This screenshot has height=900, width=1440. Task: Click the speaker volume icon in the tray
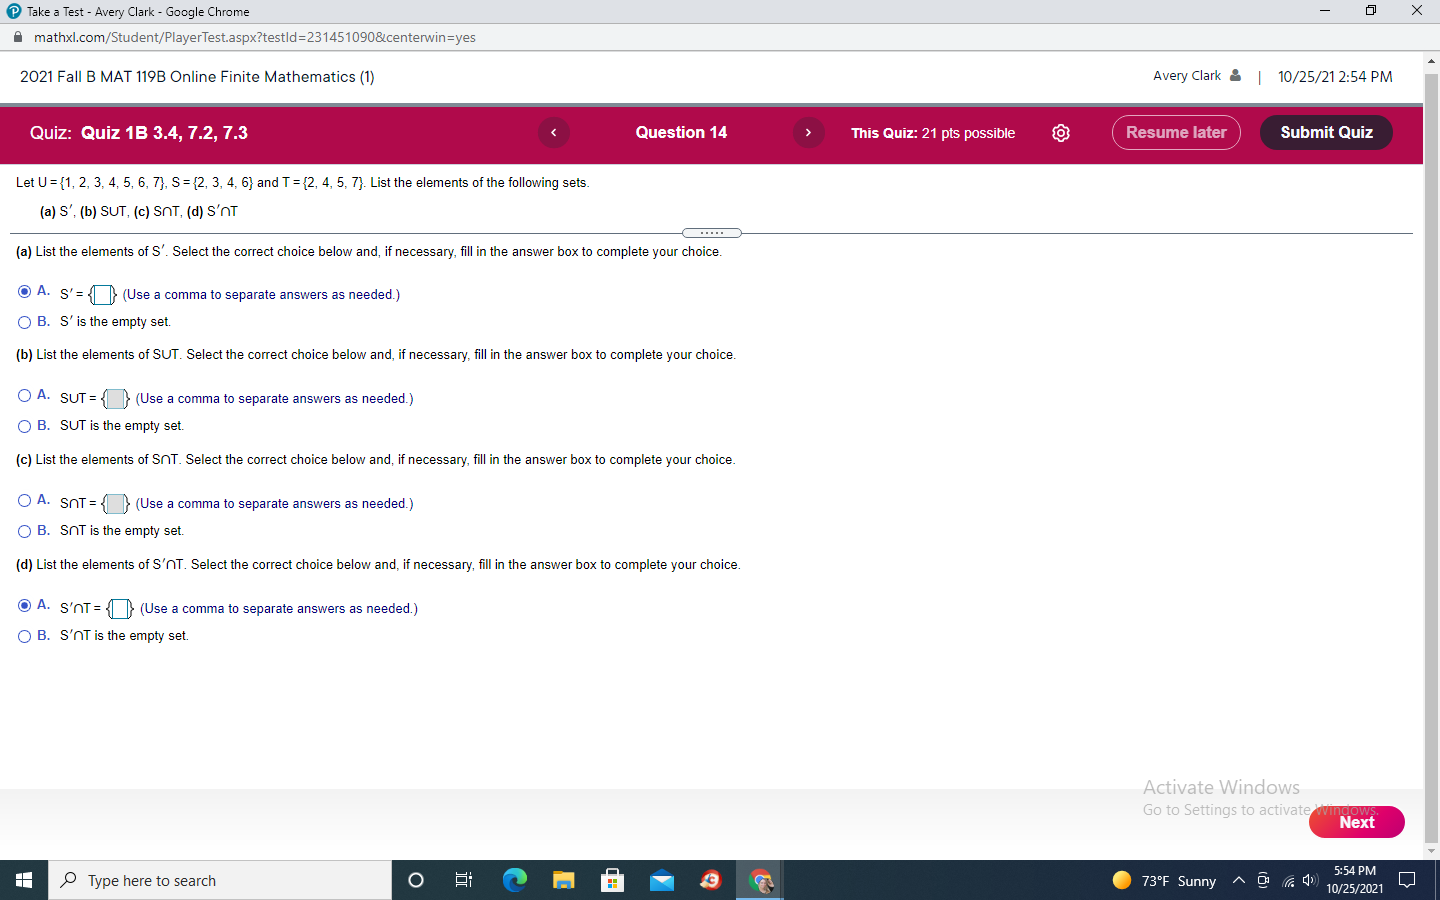(1308, 881)
